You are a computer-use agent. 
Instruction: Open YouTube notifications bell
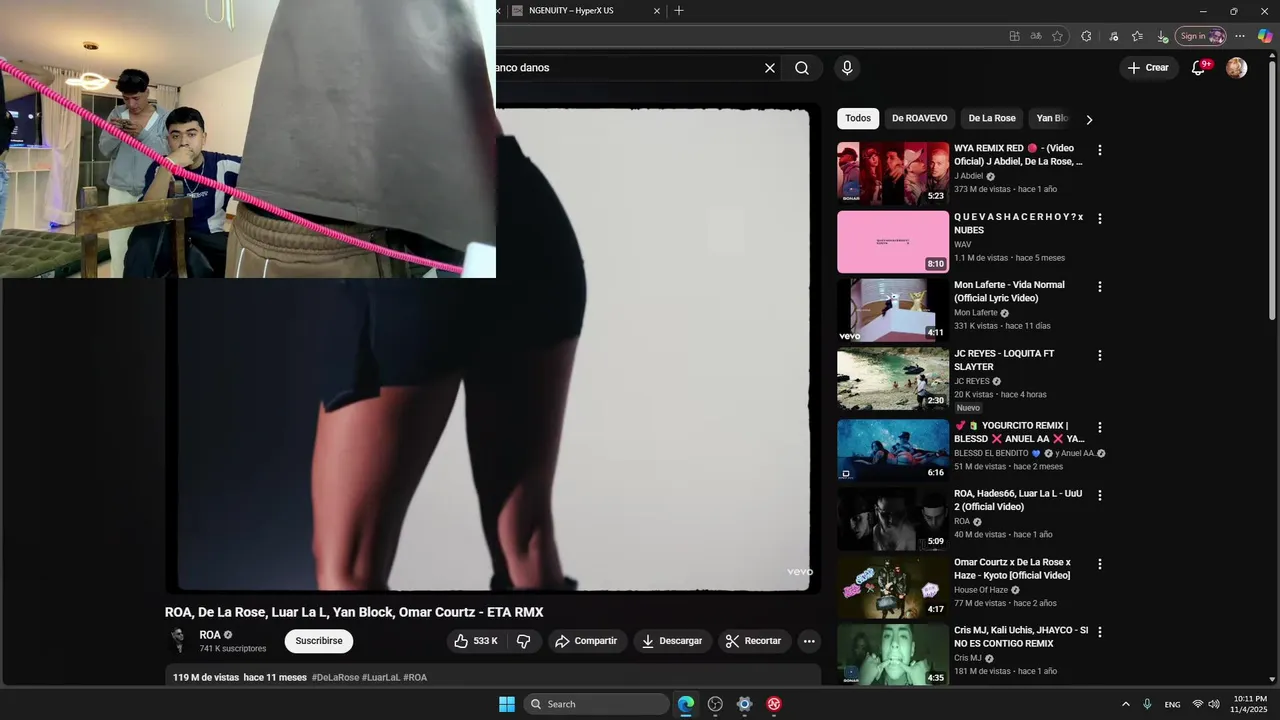(x=1198, y=68)
